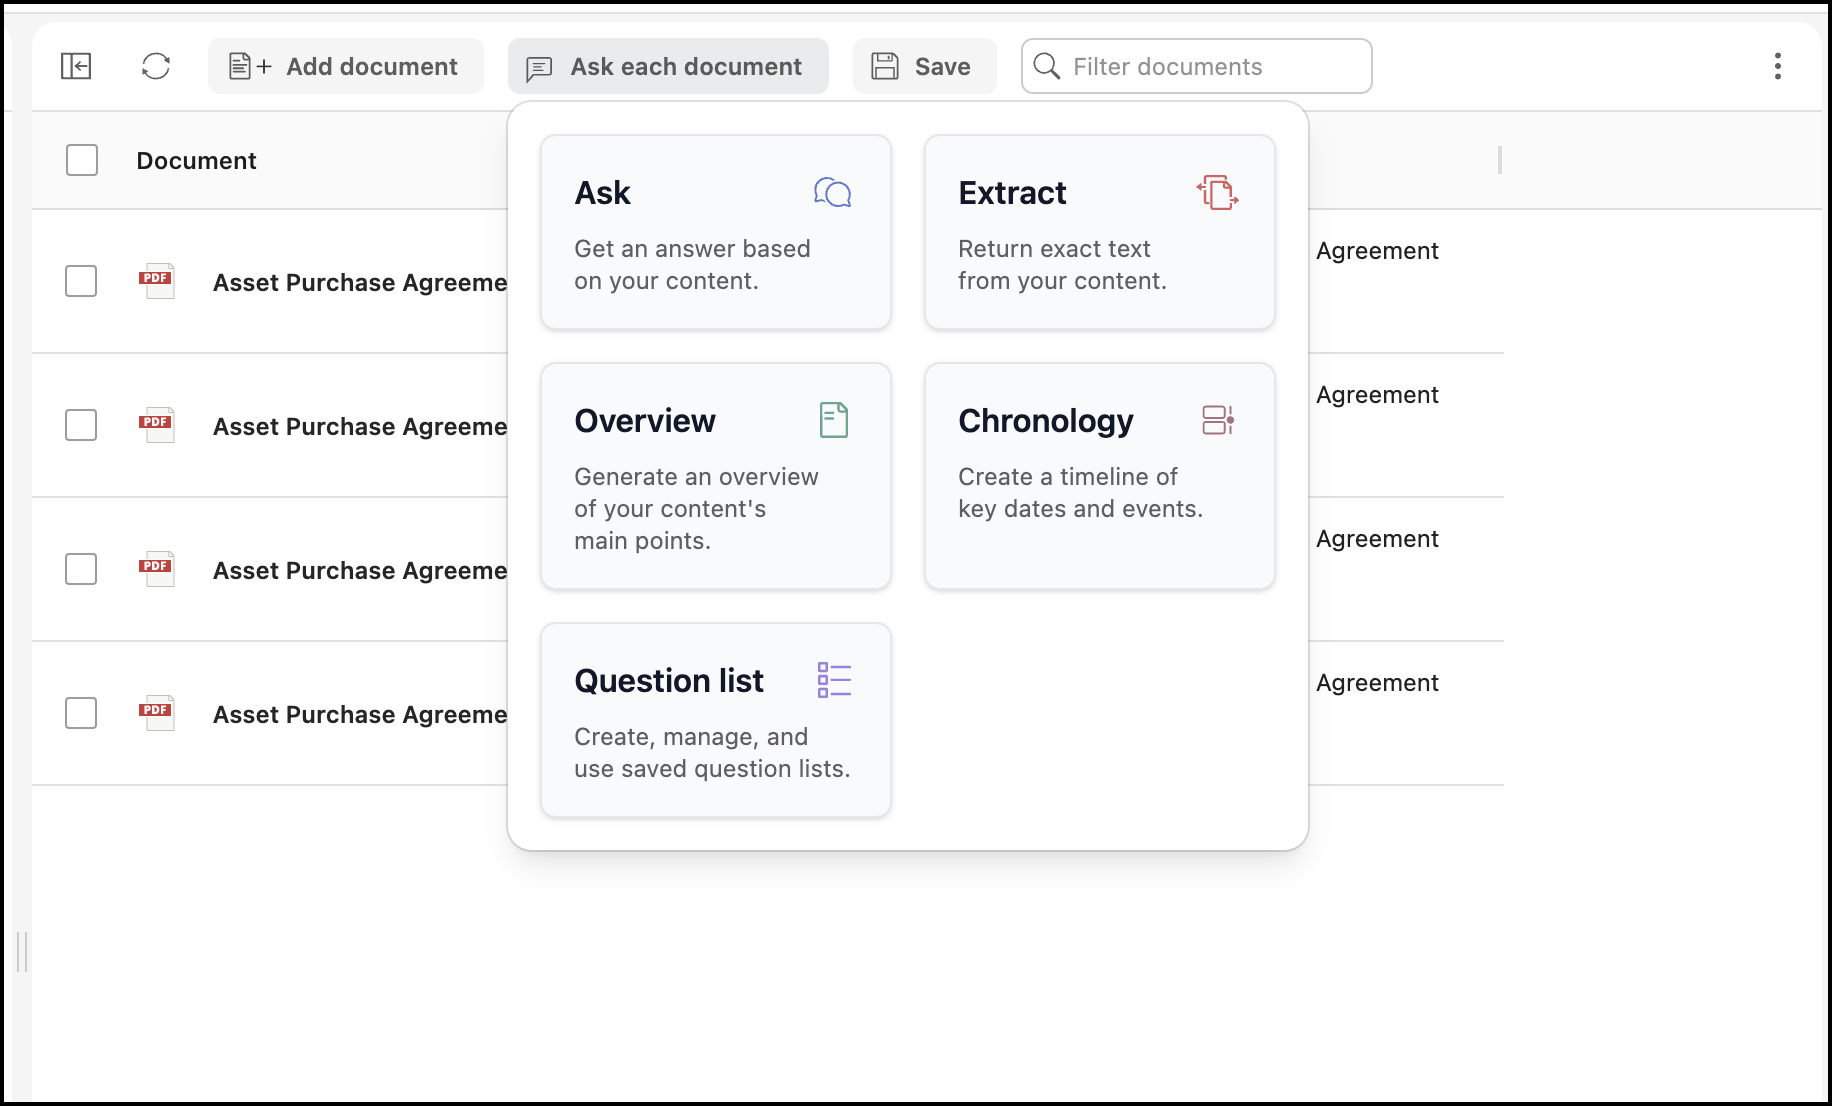This screenshot has height=1106, width=1832.
Task: Close the Ask each document dropdown
Action: click(668, 66)
